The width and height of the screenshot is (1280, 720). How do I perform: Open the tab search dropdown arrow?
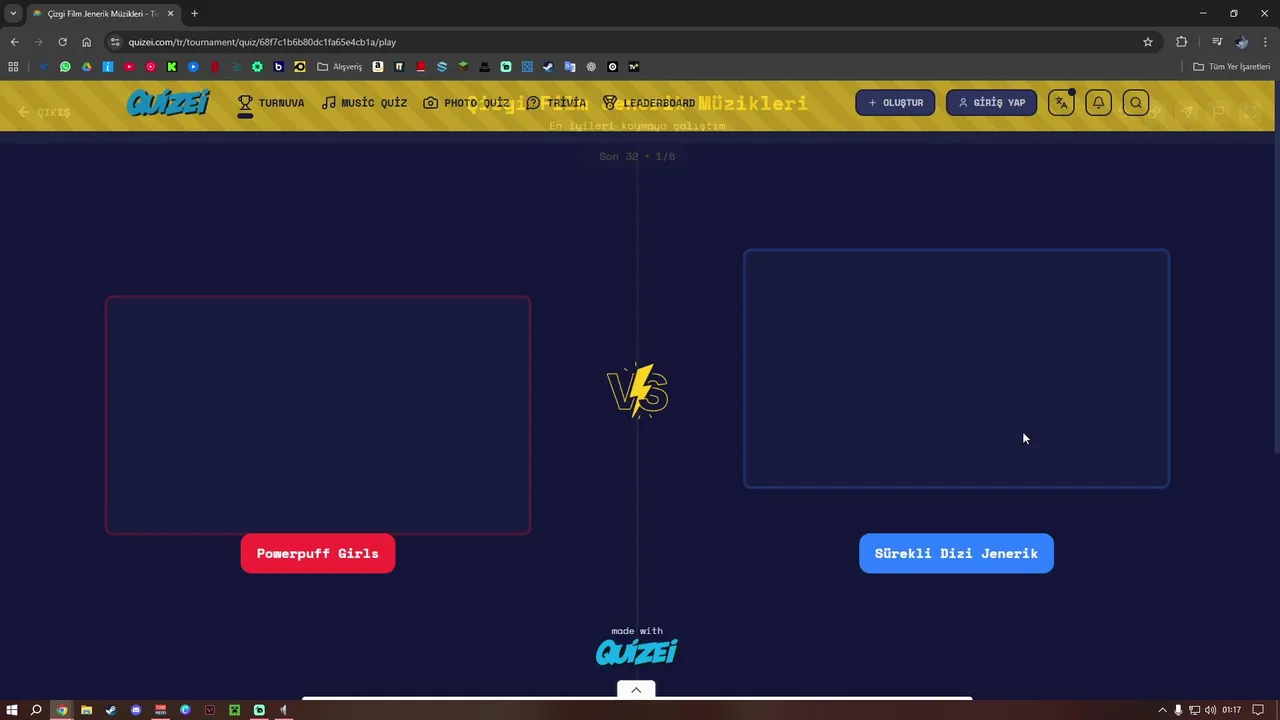click(x=13, y=14)
